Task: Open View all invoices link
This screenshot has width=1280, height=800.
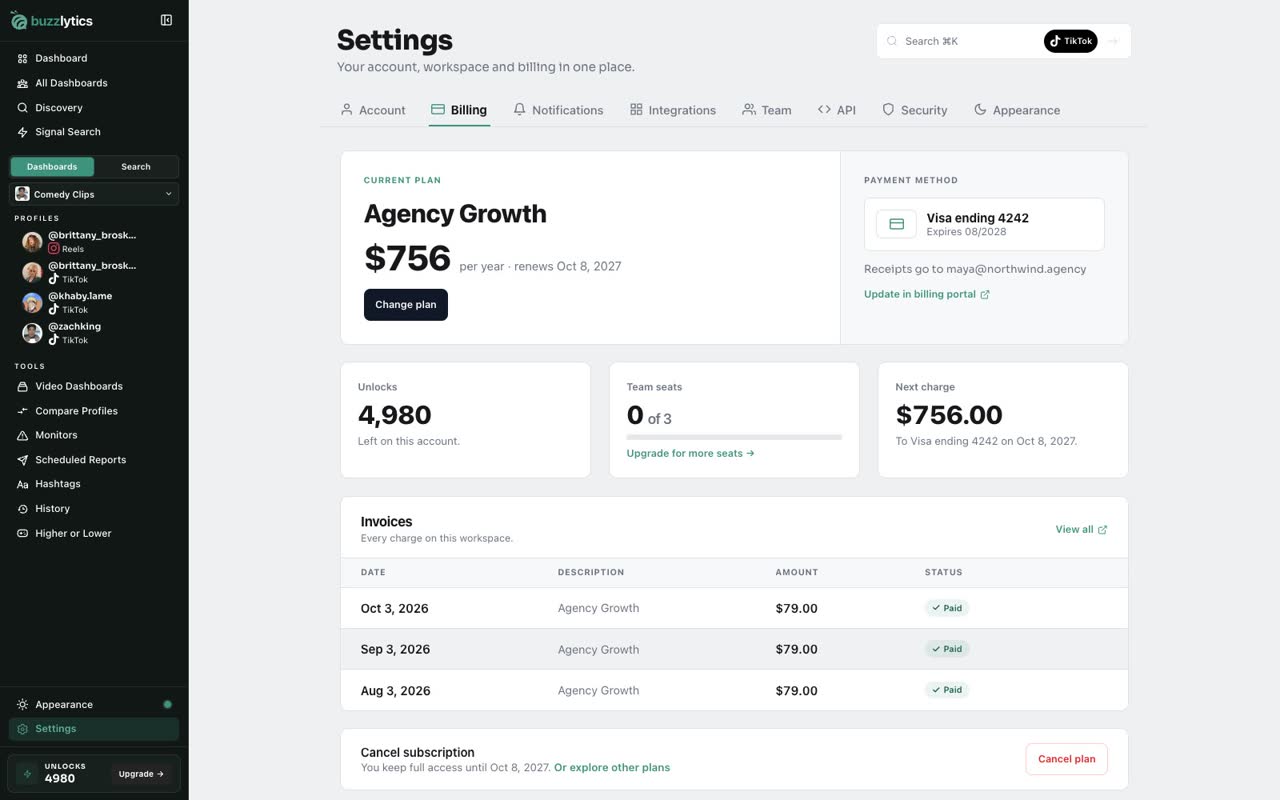Action: (1081, 529)
